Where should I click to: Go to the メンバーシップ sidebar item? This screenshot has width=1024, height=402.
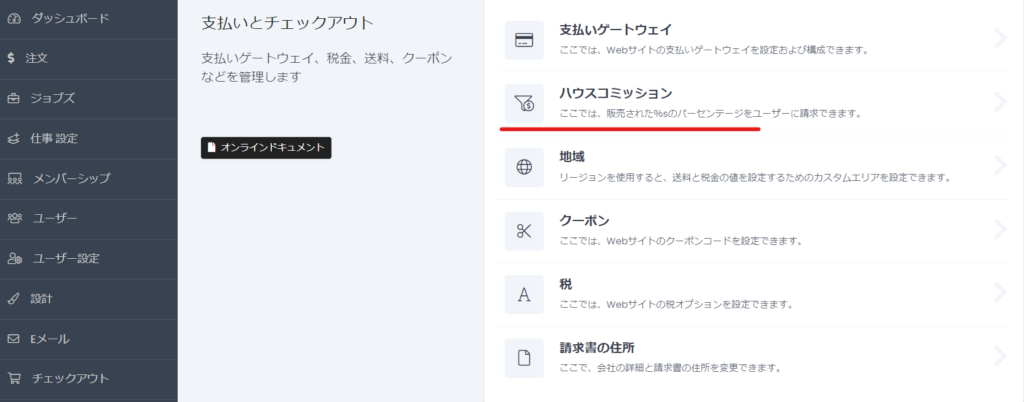coord(71,178)
